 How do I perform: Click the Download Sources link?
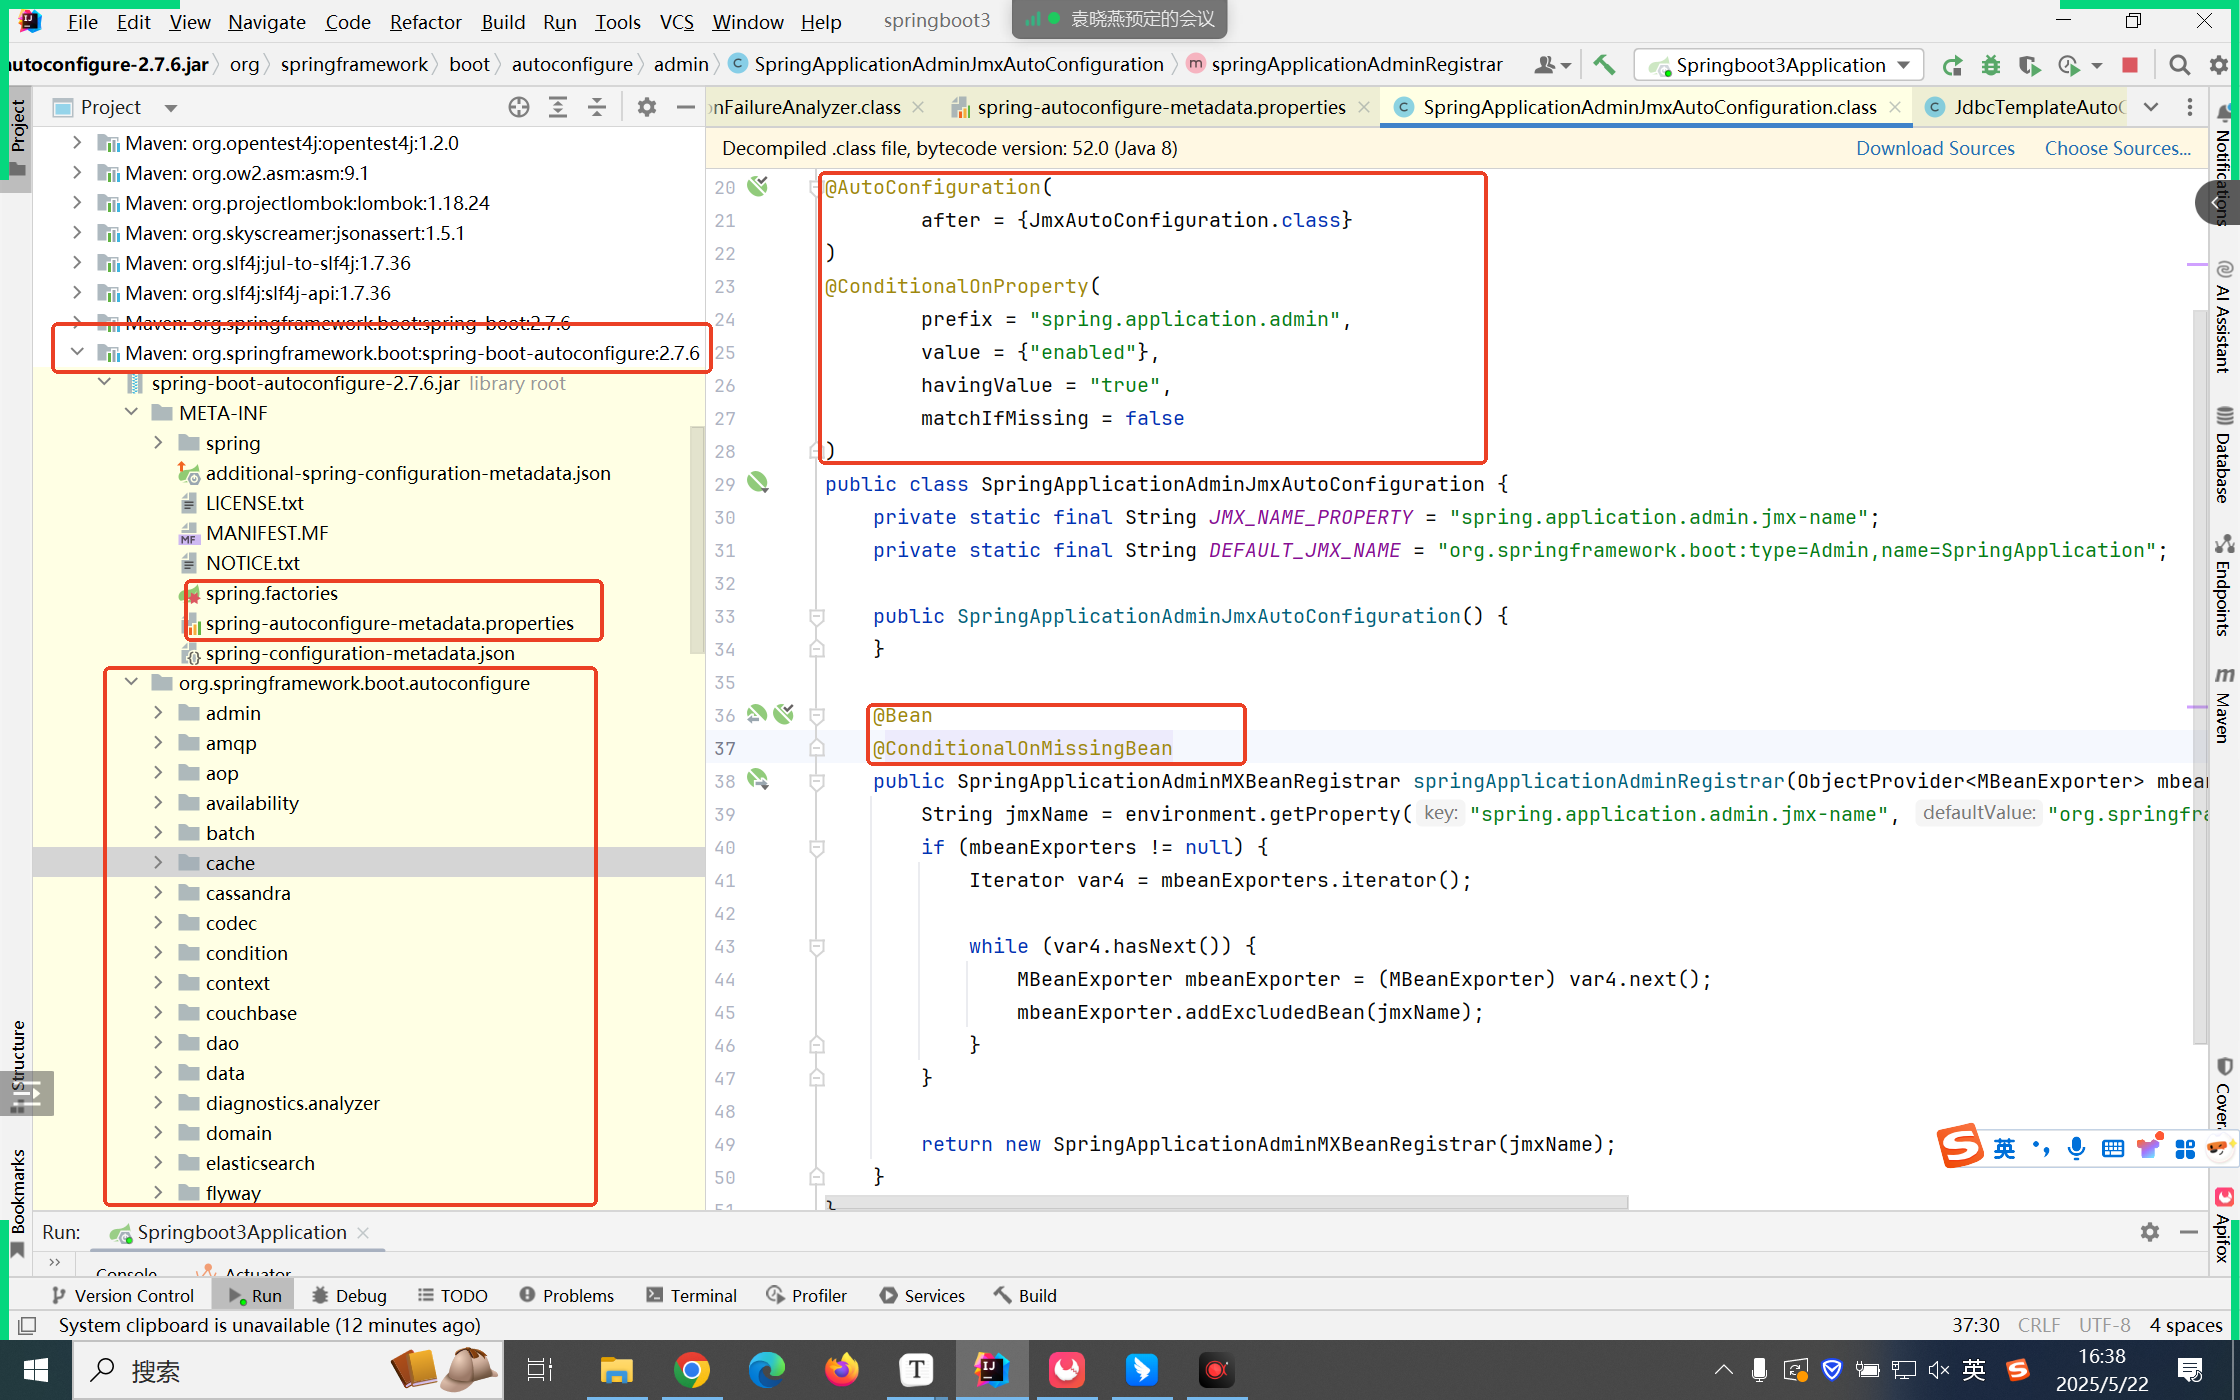coord(1934,148)
